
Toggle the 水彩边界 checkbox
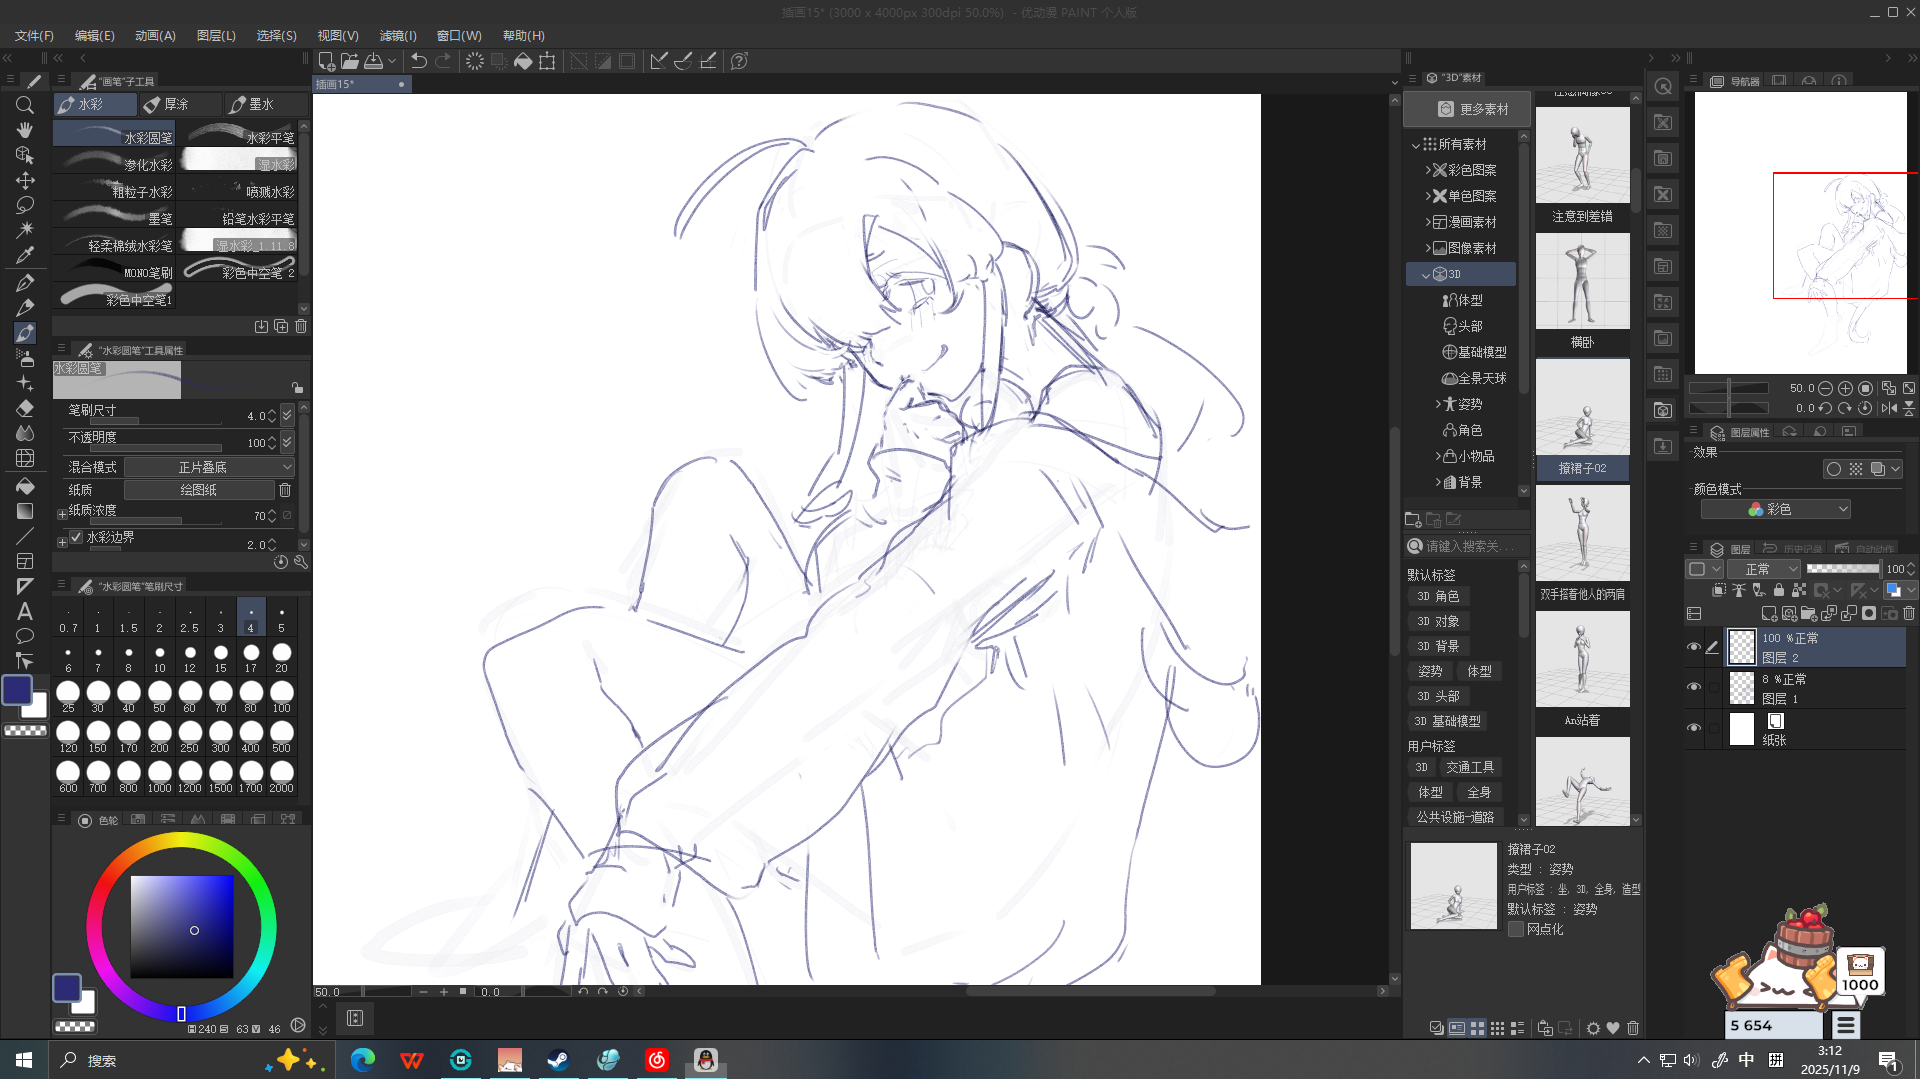tap(77, 537)
